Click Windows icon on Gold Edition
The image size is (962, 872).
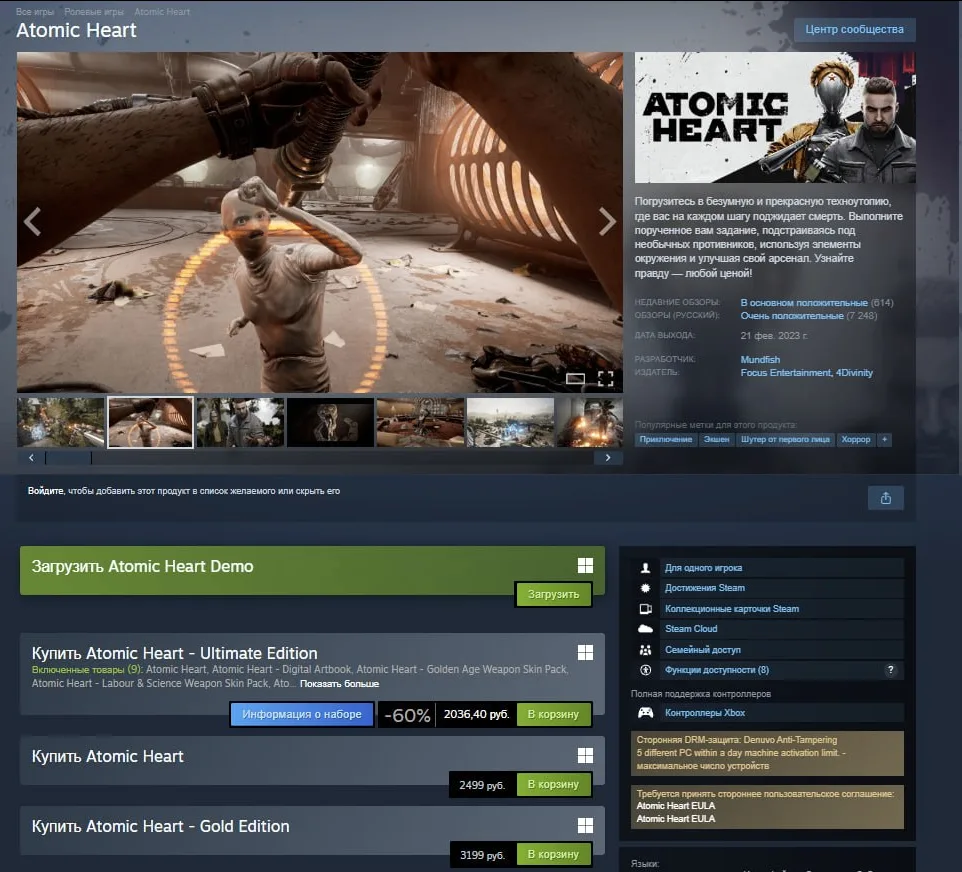[x=585, y=825]
